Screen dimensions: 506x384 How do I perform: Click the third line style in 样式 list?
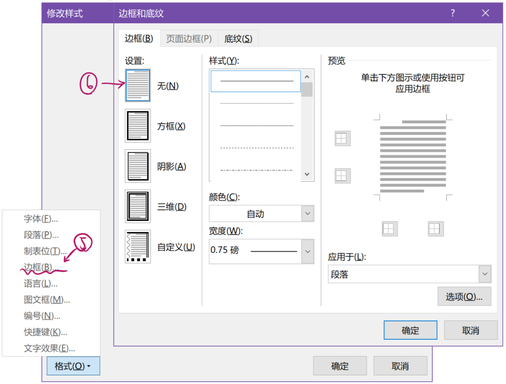(256, 126)
